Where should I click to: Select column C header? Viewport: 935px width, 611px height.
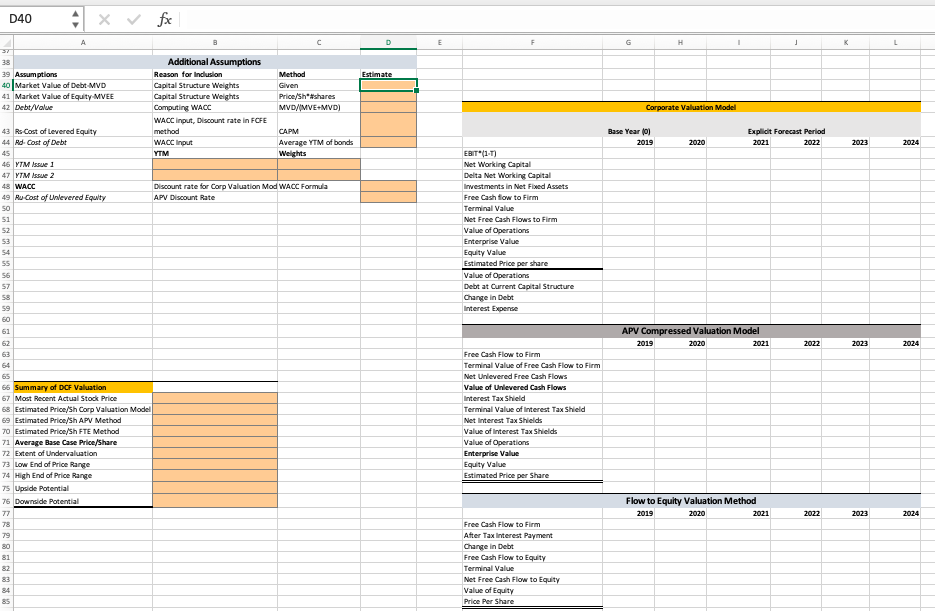[319, 42]
